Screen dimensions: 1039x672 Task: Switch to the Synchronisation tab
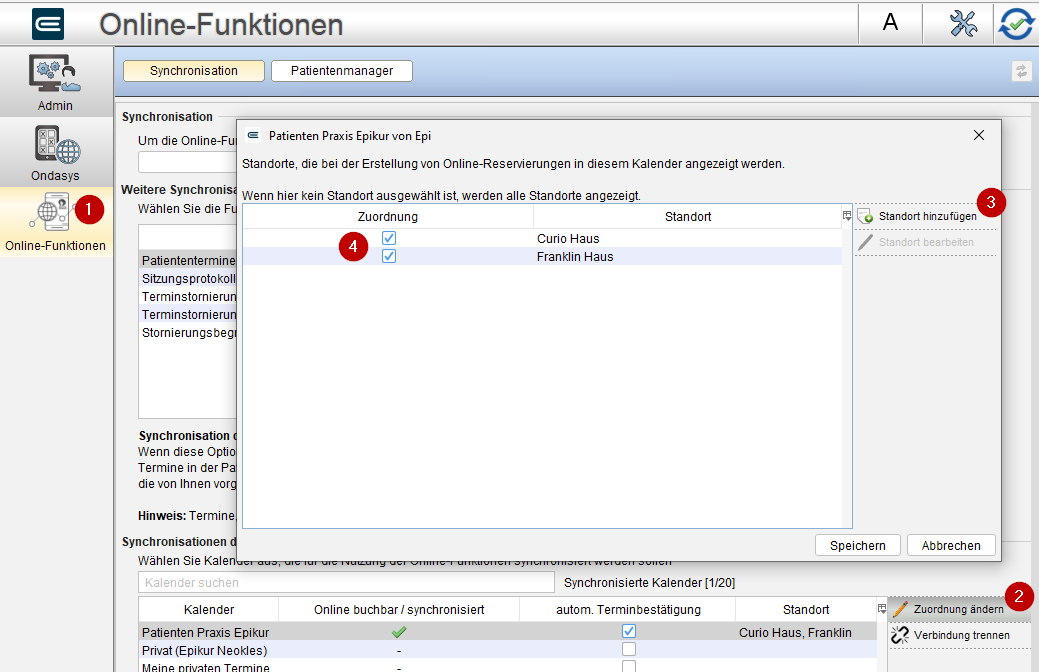(x=193, y=71)
